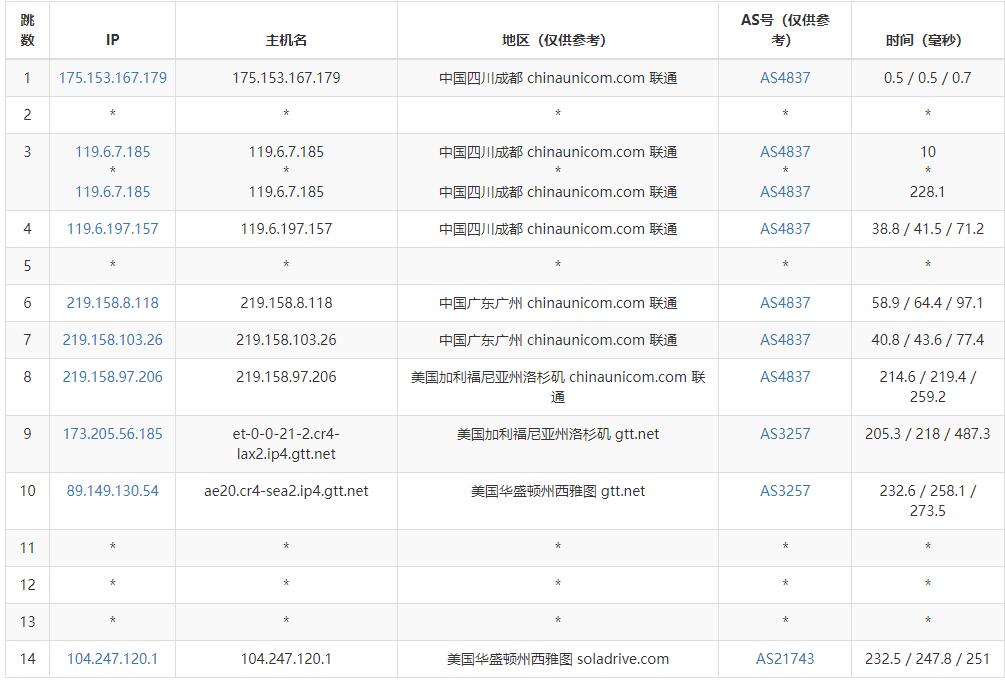1005x682 pixels.
Task: Open the 89.149.130.54 IP link
Action: click(x=113, y=491)
